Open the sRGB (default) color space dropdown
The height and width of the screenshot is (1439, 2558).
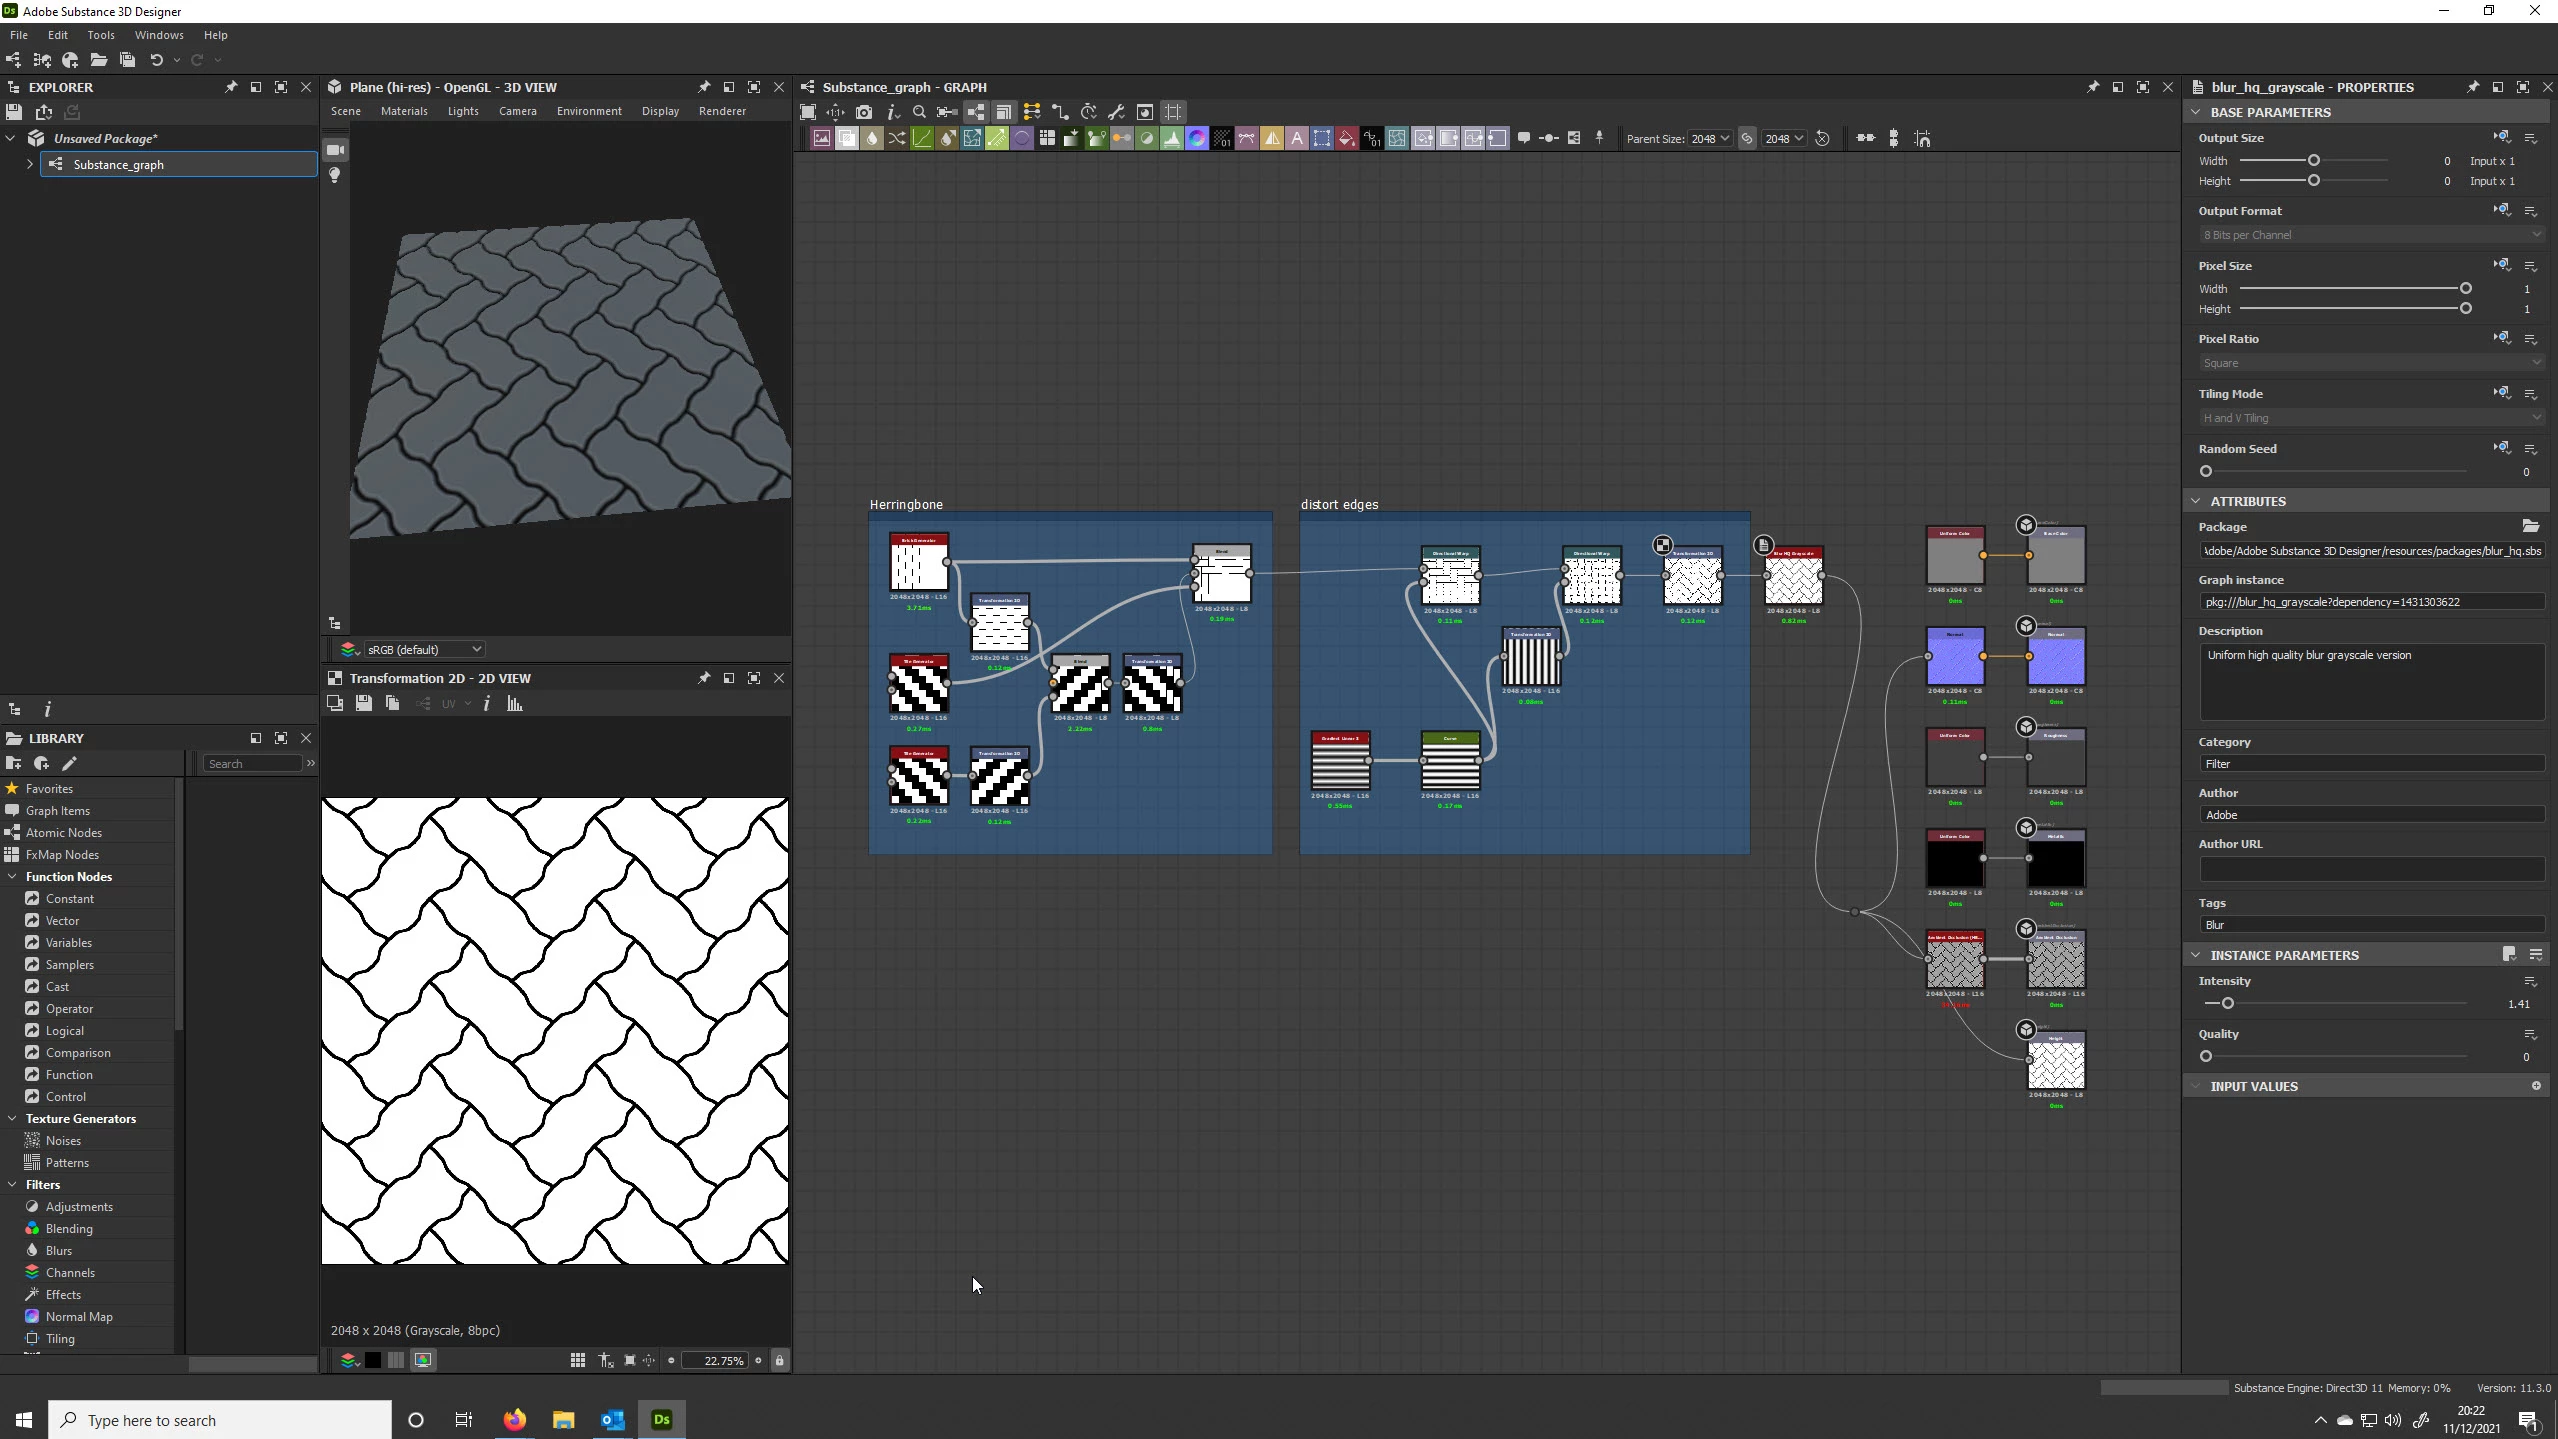(x=424, y=649)
